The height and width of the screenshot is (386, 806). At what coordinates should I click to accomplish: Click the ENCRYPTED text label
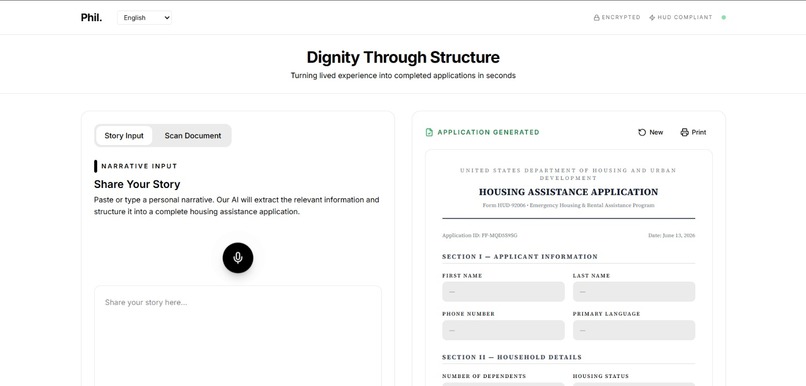[621, 17]
